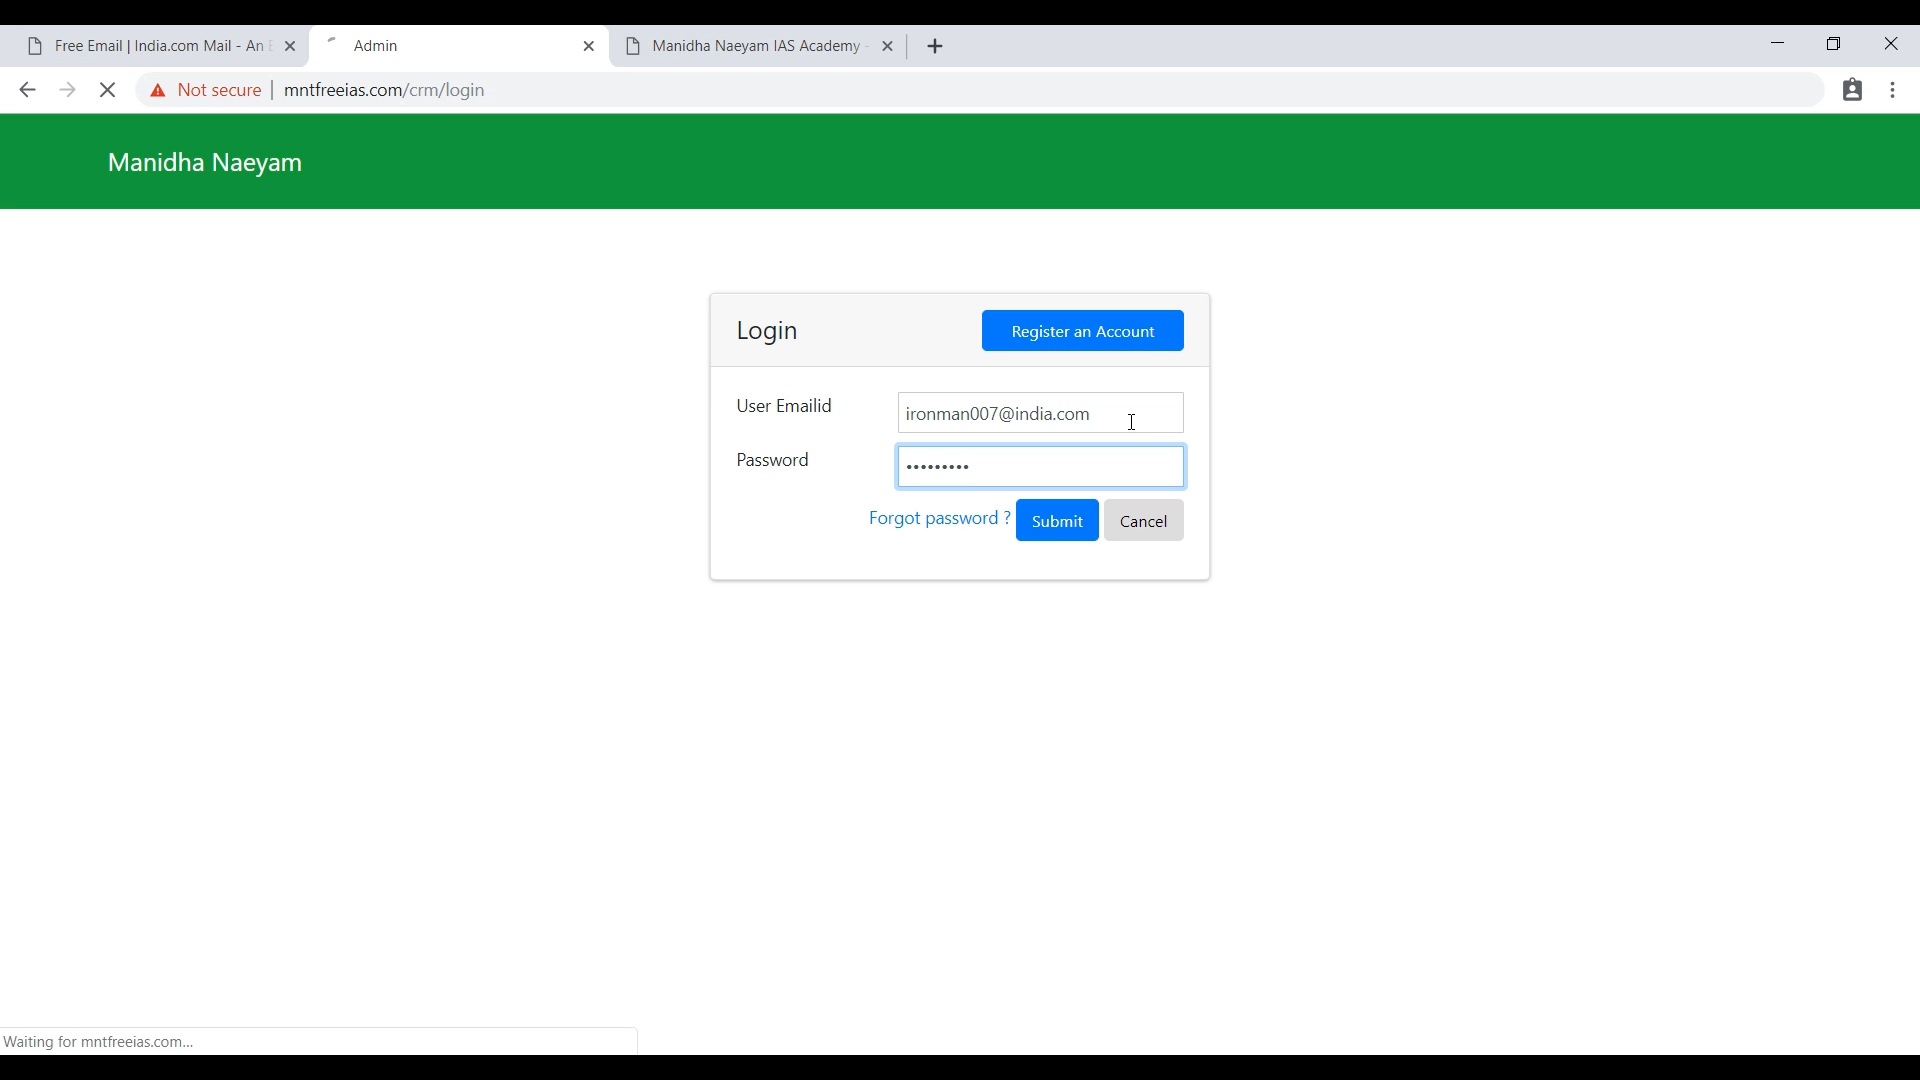The image size is (1920, 1080).
Task: Click Manidha Naeyam header logo area
Action: [x=204, y=161]
